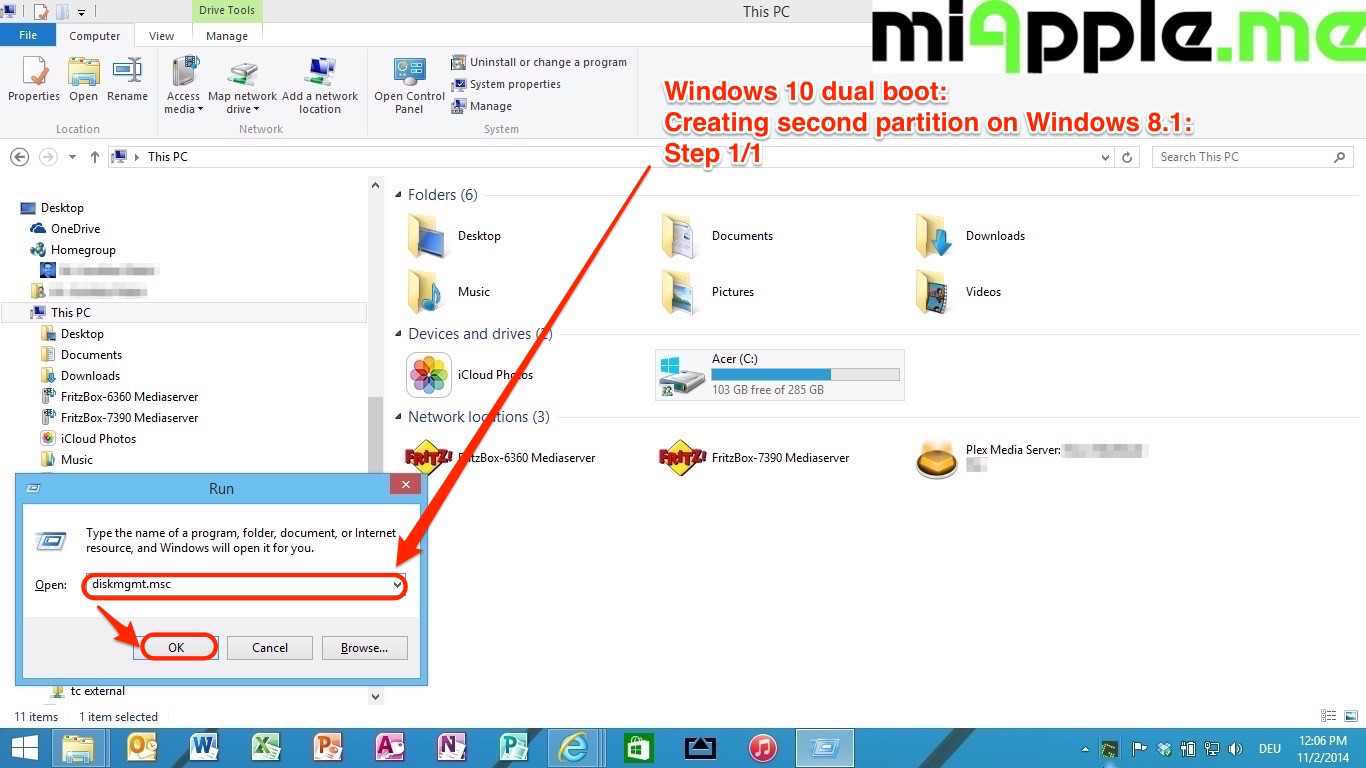Open Control Panel from the ribbon
Screen dimensions: 1366x768
(409, 85)
